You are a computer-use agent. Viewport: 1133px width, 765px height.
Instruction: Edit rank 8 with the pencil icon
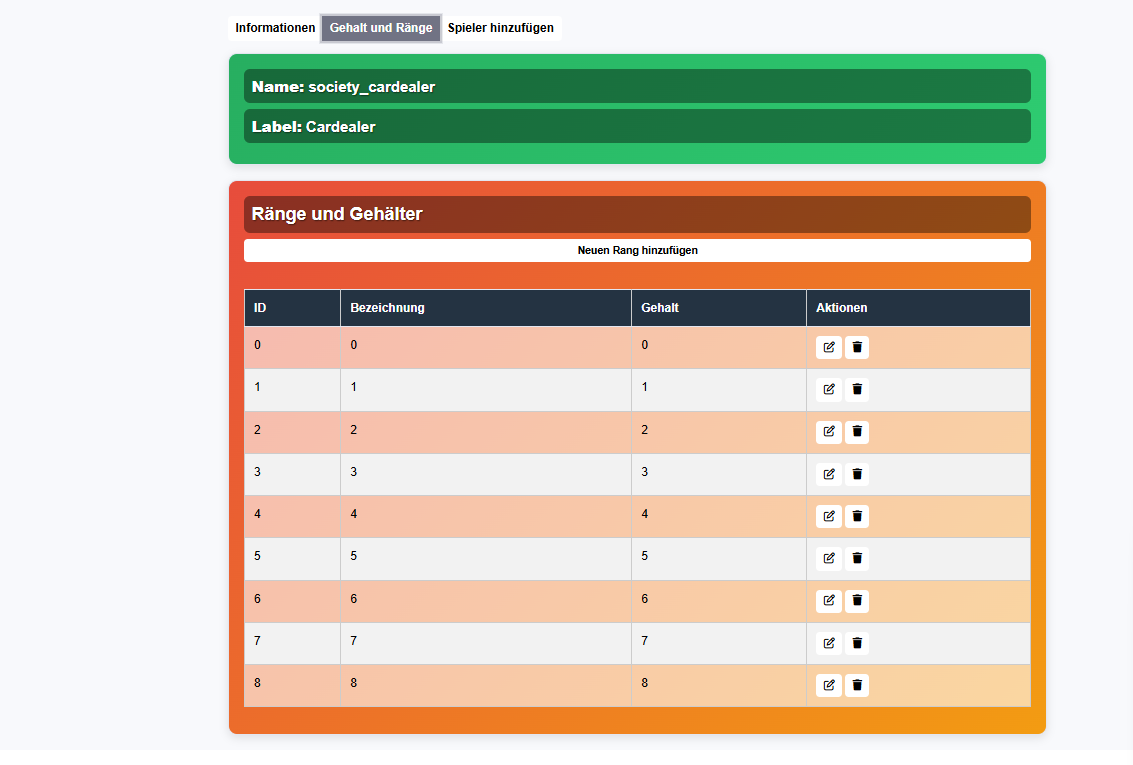(x=828, y=685)
